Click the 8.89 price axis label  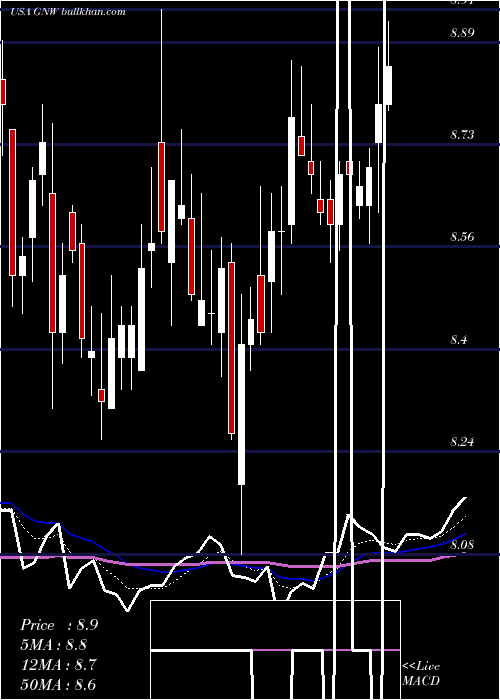pos(462,33)
